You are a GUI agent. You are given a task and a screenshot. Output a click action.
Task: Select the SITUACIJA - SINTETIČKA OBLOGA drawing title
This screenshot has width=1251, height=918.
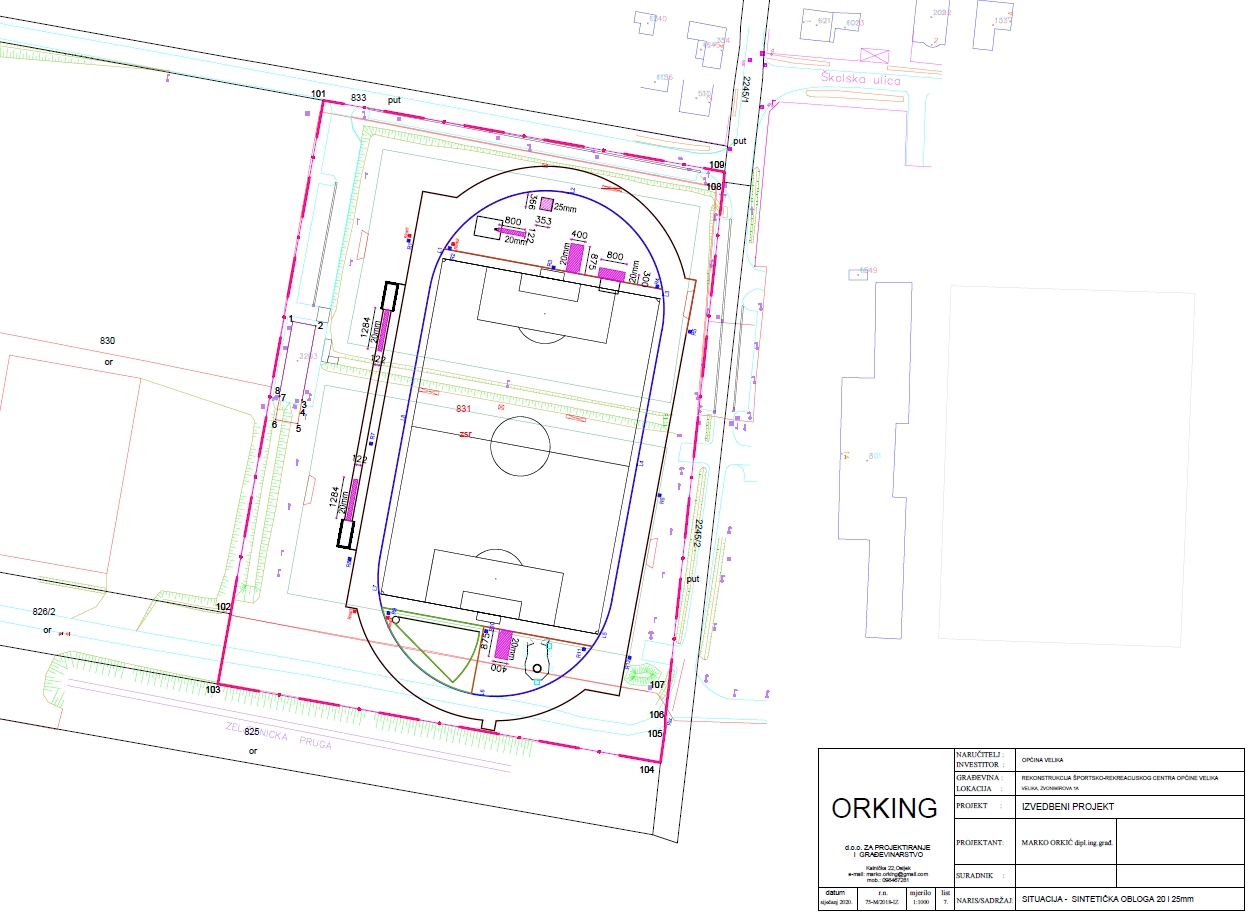point(1107,900)
